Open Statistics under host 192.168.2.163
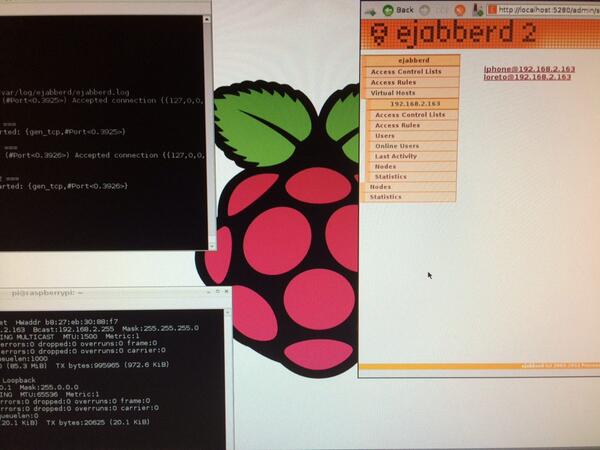600x450 pixels. pos(391,176)
